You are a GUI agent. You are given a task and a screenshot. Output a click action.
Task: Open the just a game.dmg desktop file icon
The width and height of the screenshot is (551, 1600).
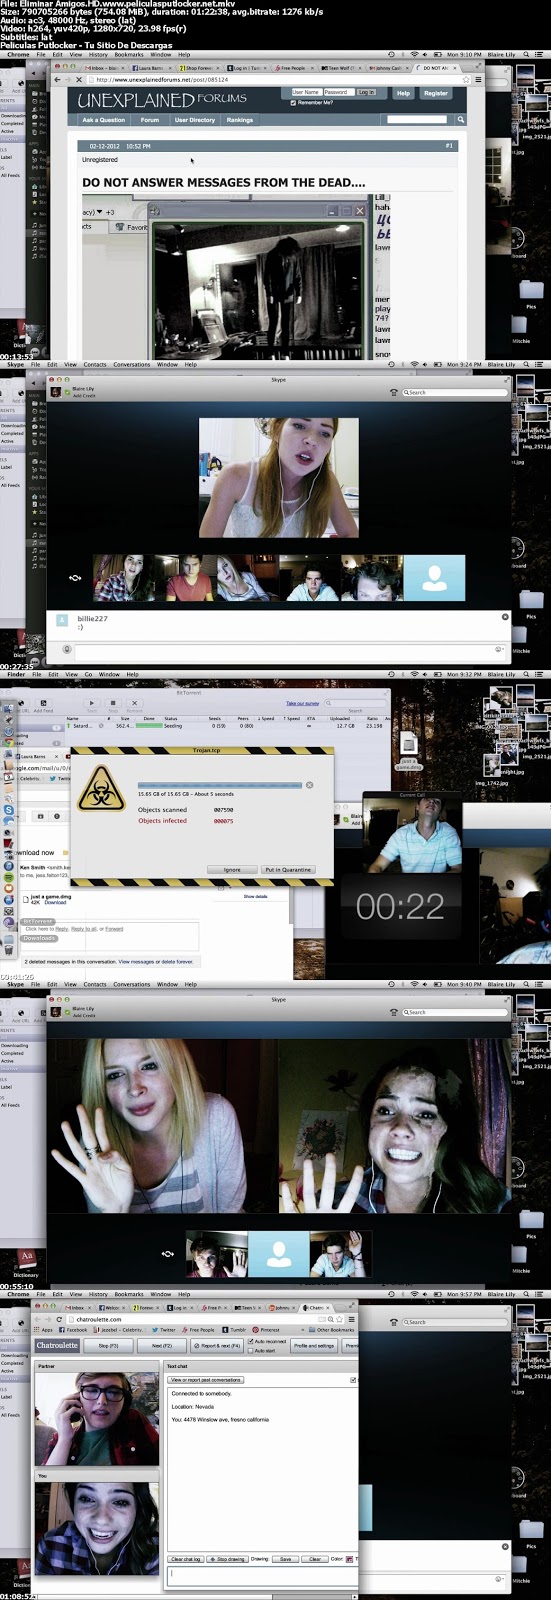point(409,745)
